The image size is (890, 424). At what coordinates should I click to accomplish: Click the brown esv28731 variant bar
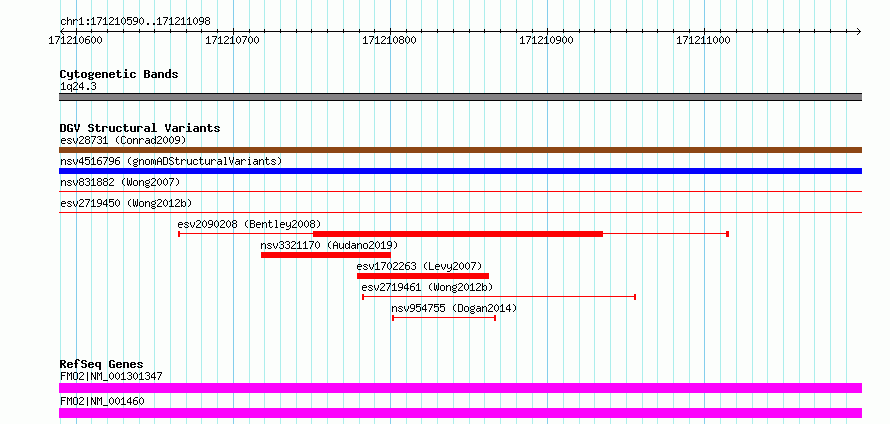pos(460,150)
